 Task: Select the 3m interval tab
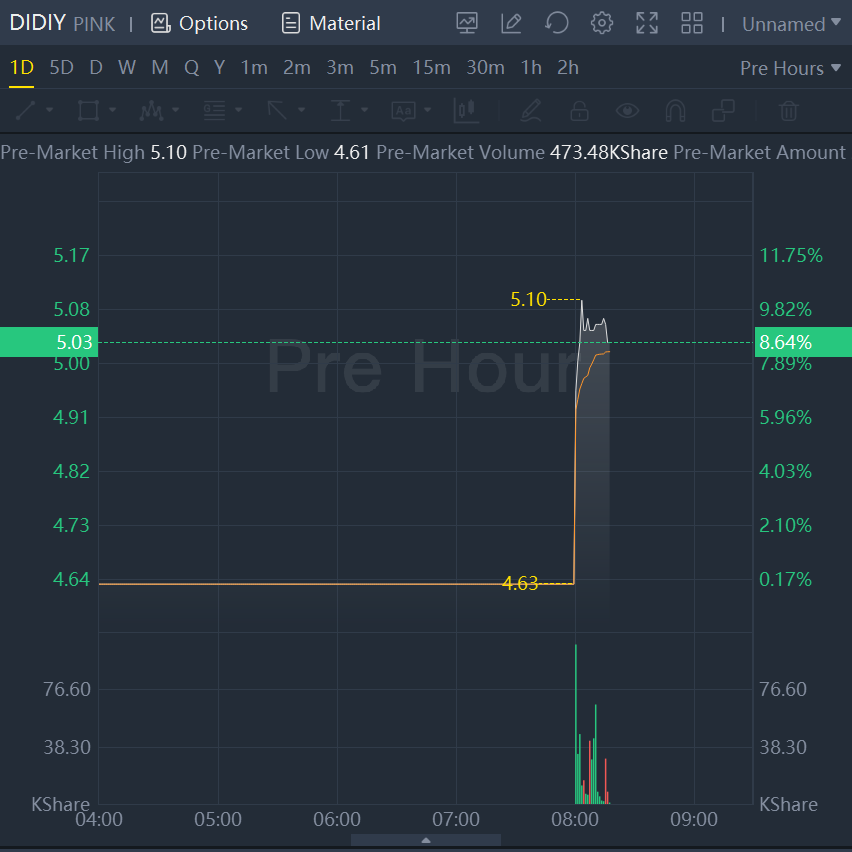340,67
